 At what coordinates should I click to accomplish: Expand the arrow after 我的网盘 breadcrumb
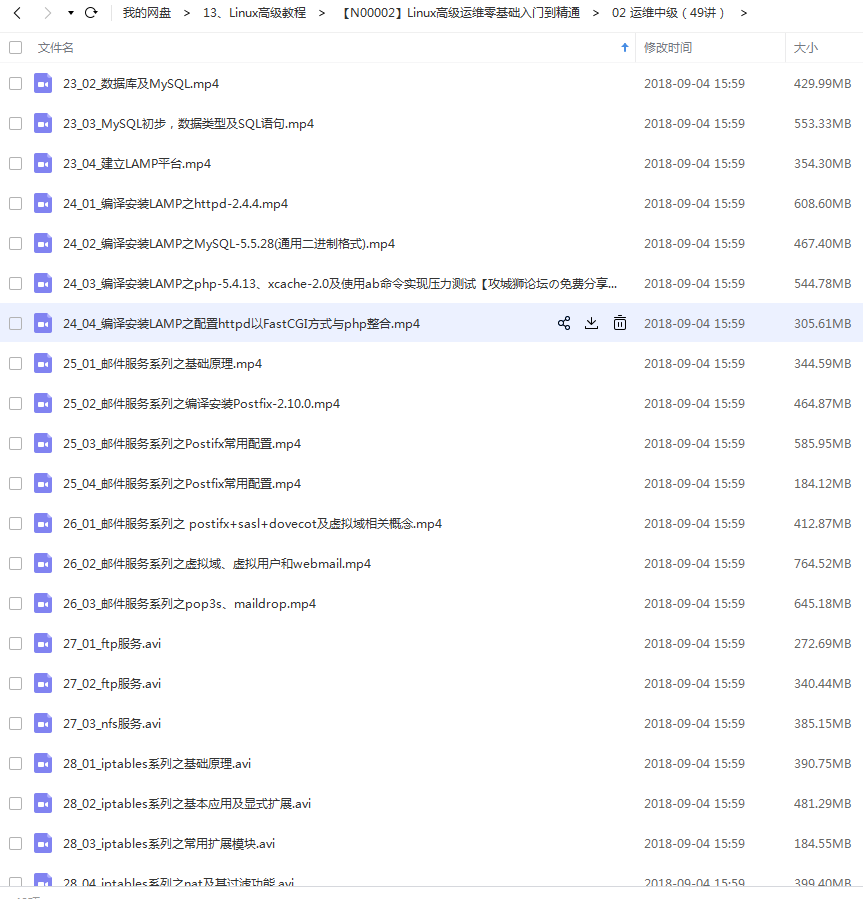[x=187, y=13]
